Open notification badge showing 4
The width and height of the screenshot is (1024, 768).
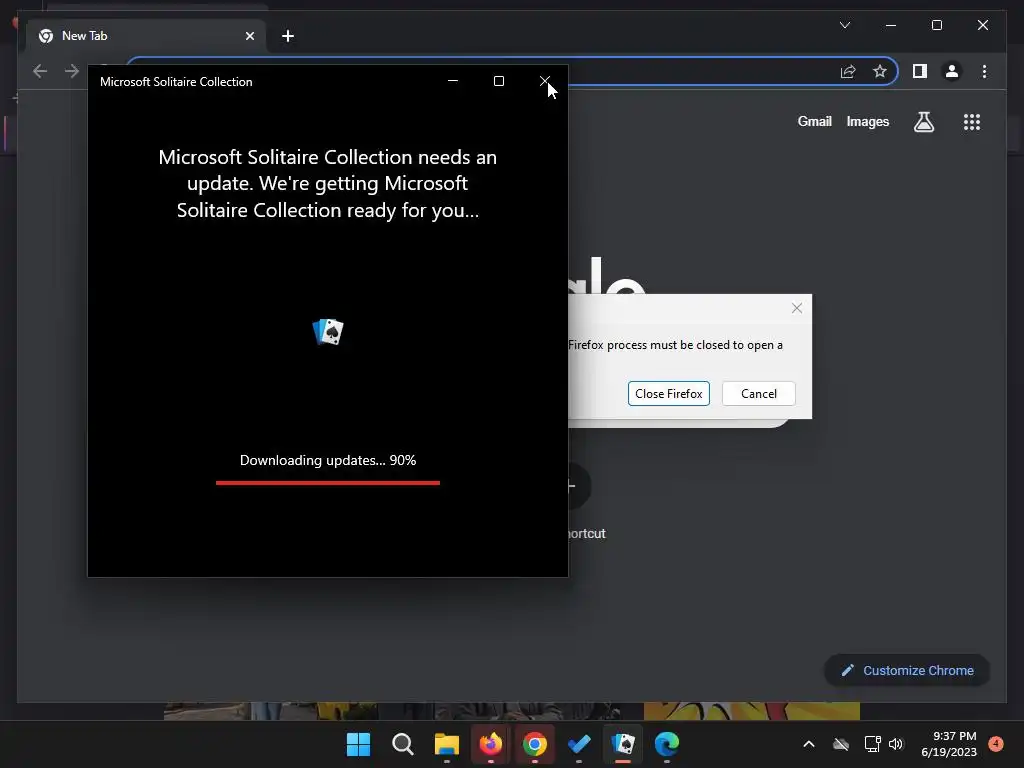pos(996,743)
